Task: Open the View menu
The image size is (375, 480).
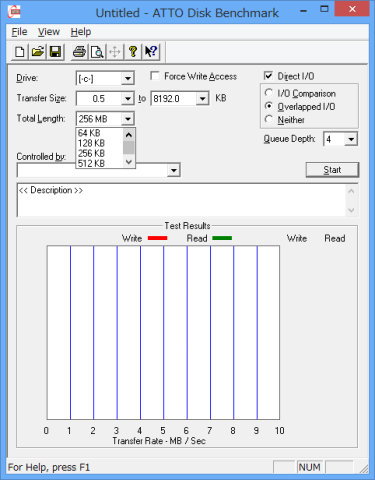Action: 49,32
